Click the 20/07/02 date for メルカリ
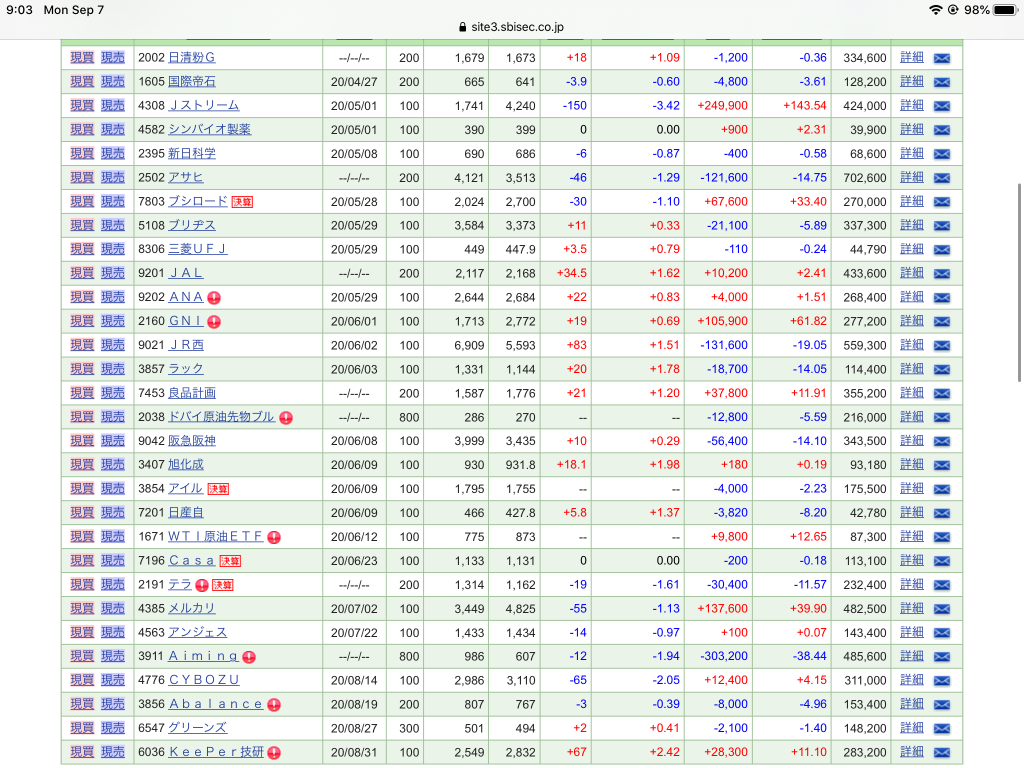The height and width of the screenshot is (768, 1024). [354, 609]
